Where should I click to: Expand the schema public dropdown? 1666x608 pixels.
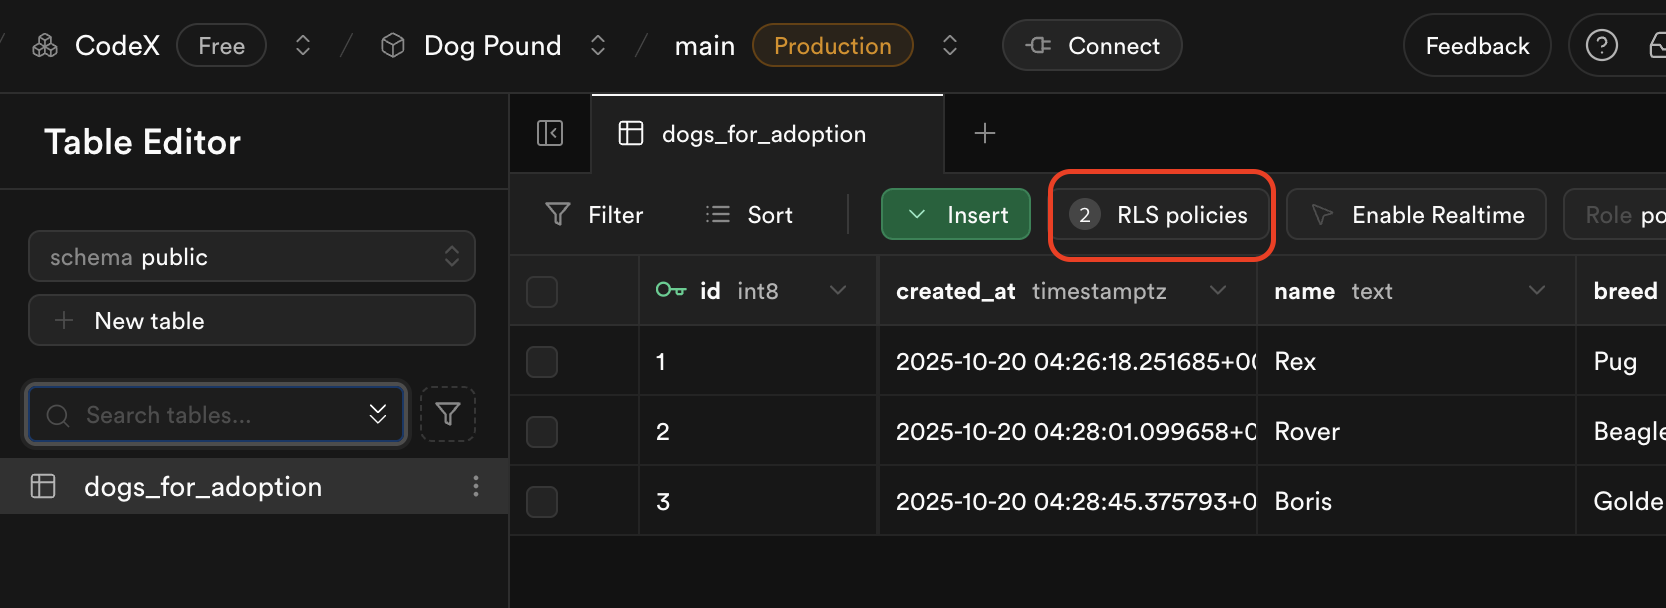pyautogui.click(x=251, y=257)
